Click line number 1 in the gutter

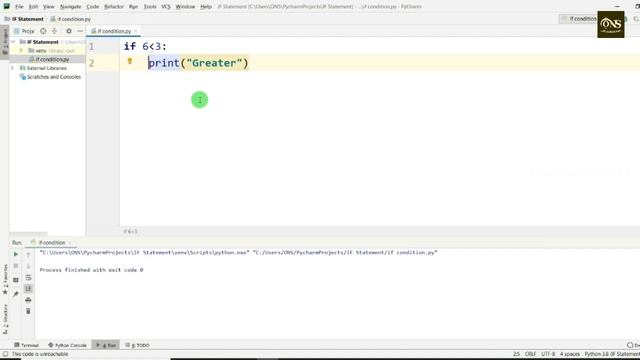point(91,47)
